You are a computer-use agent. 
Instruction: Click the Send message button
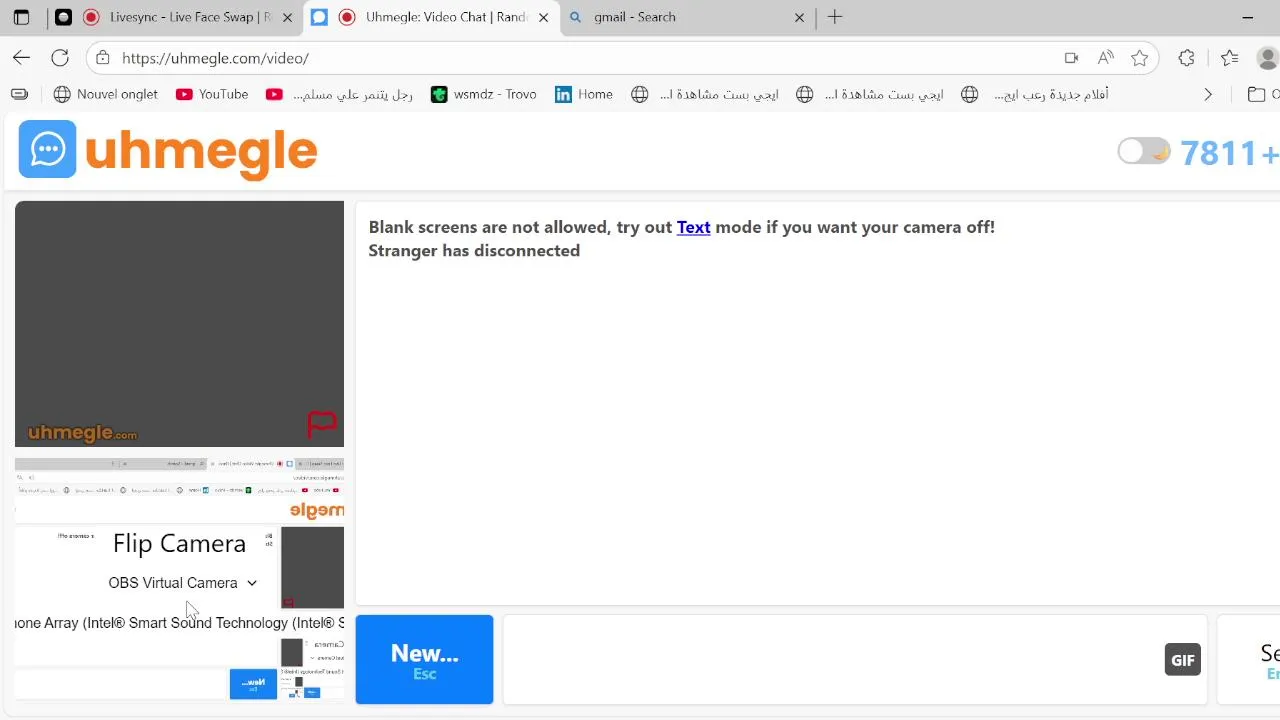(1249, 660)
